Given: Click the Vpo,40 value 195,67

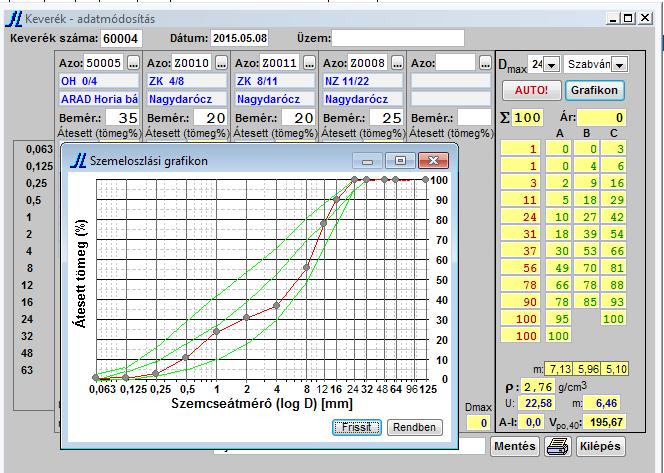Looking at the screenshot, I should pos(606,422).
